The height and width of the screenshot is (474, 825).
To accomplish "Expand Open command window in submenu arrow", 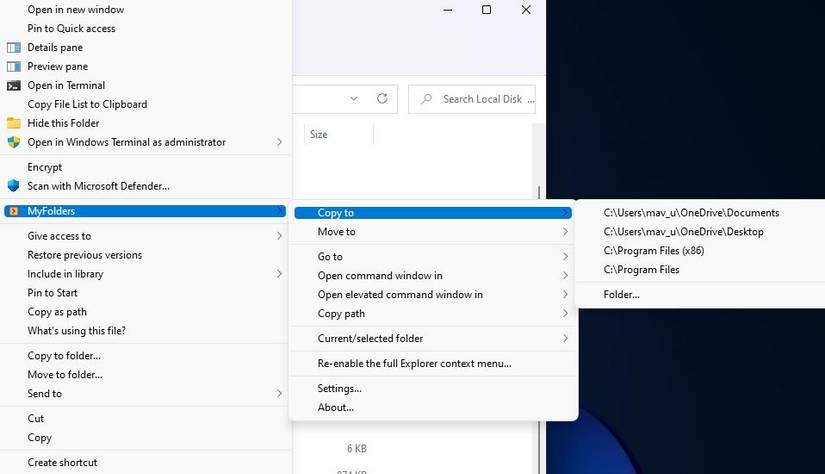I will (565, 275).
